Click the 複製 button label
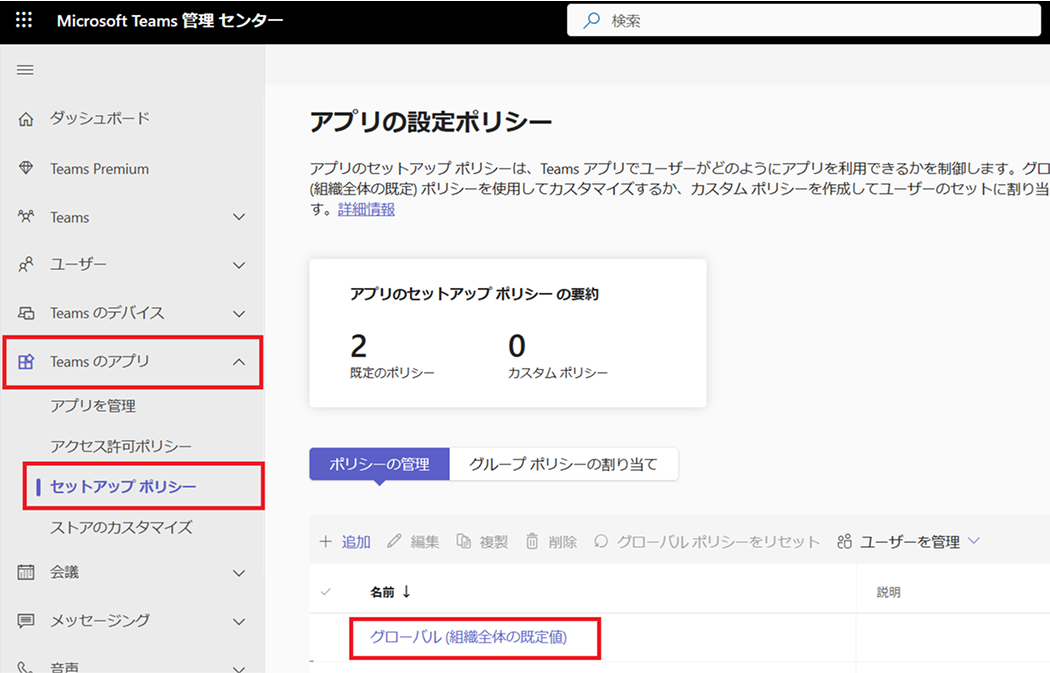Screen dimensions: 1050x673 click(494, 542)
